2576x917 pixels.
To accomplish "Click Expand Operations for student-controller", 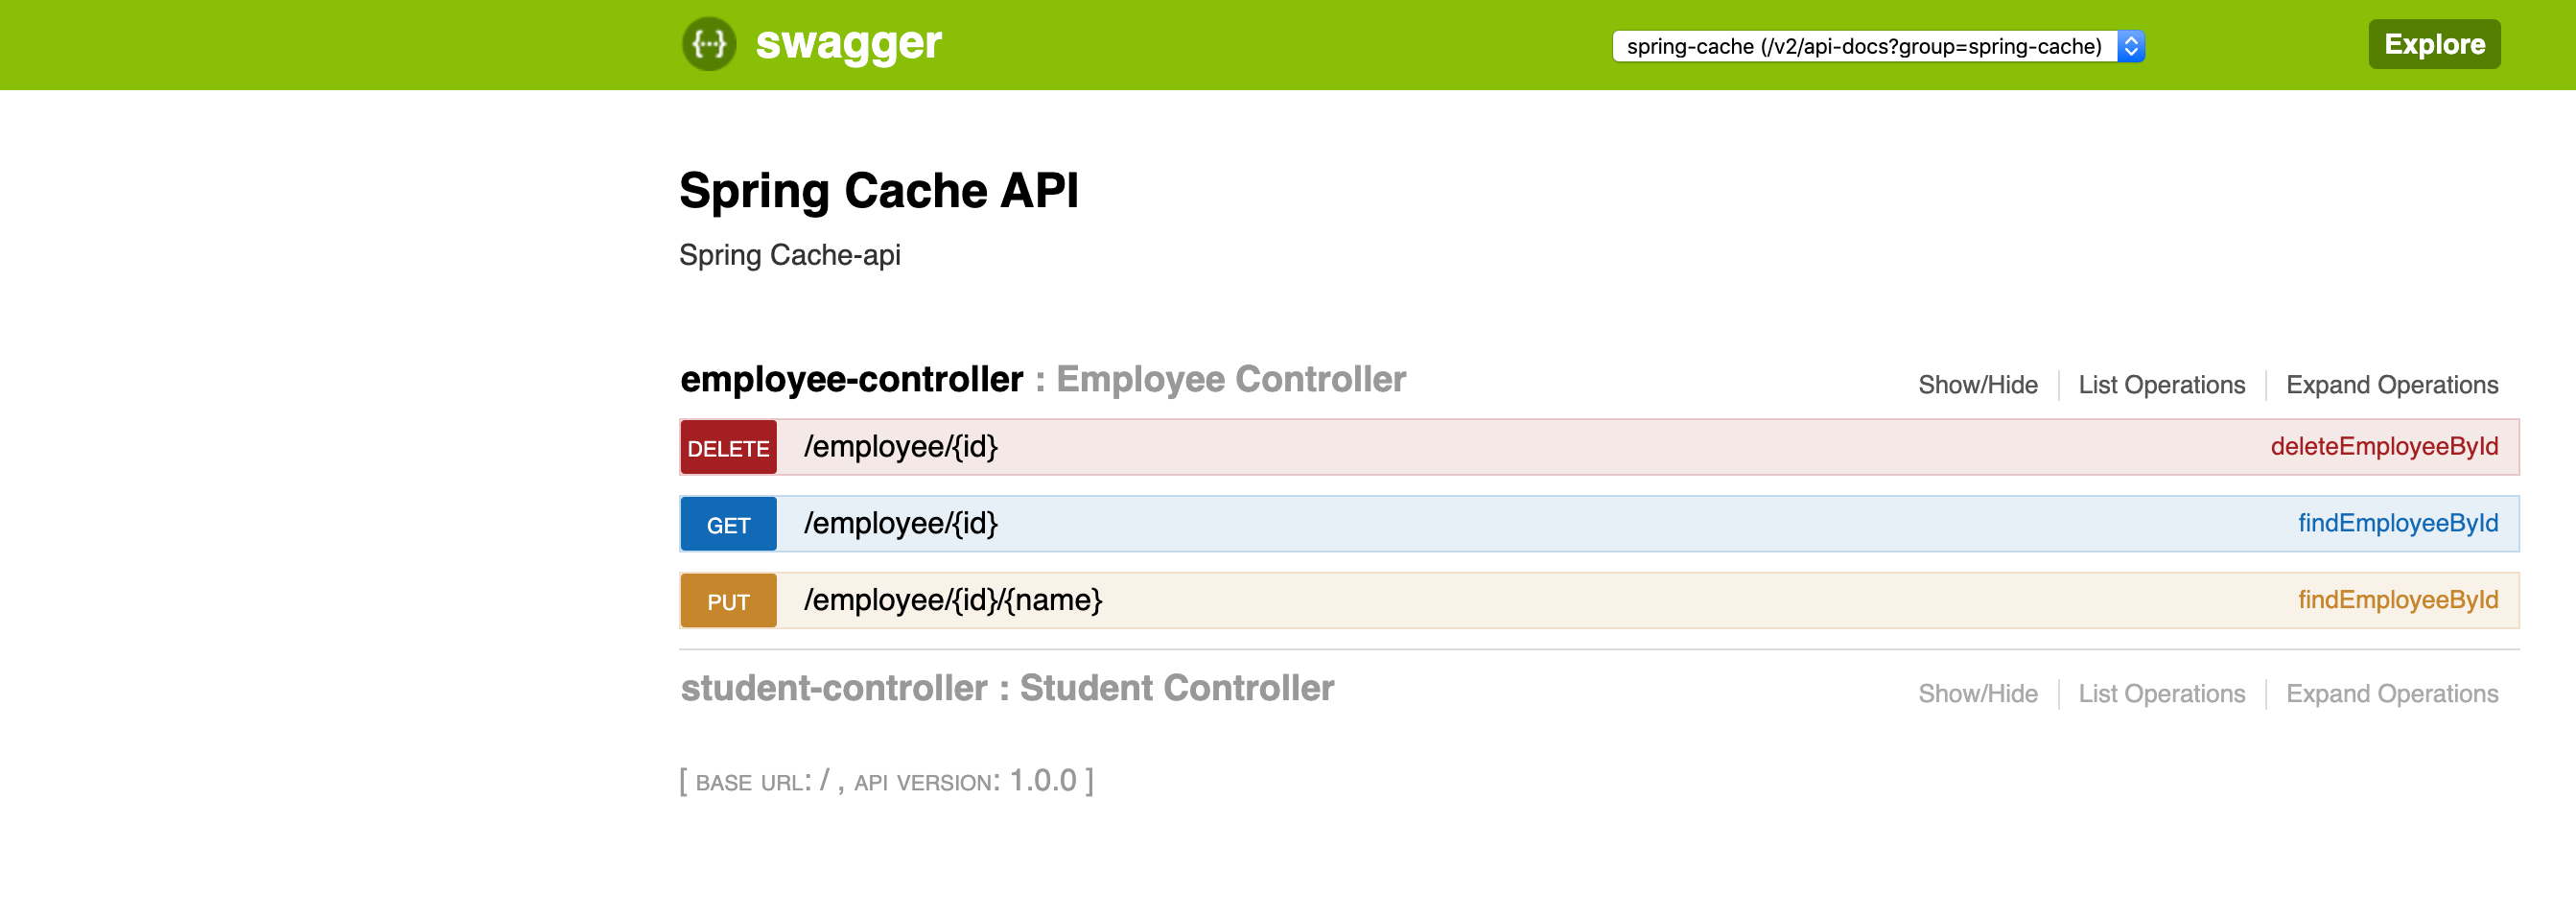I will 2392,692.
